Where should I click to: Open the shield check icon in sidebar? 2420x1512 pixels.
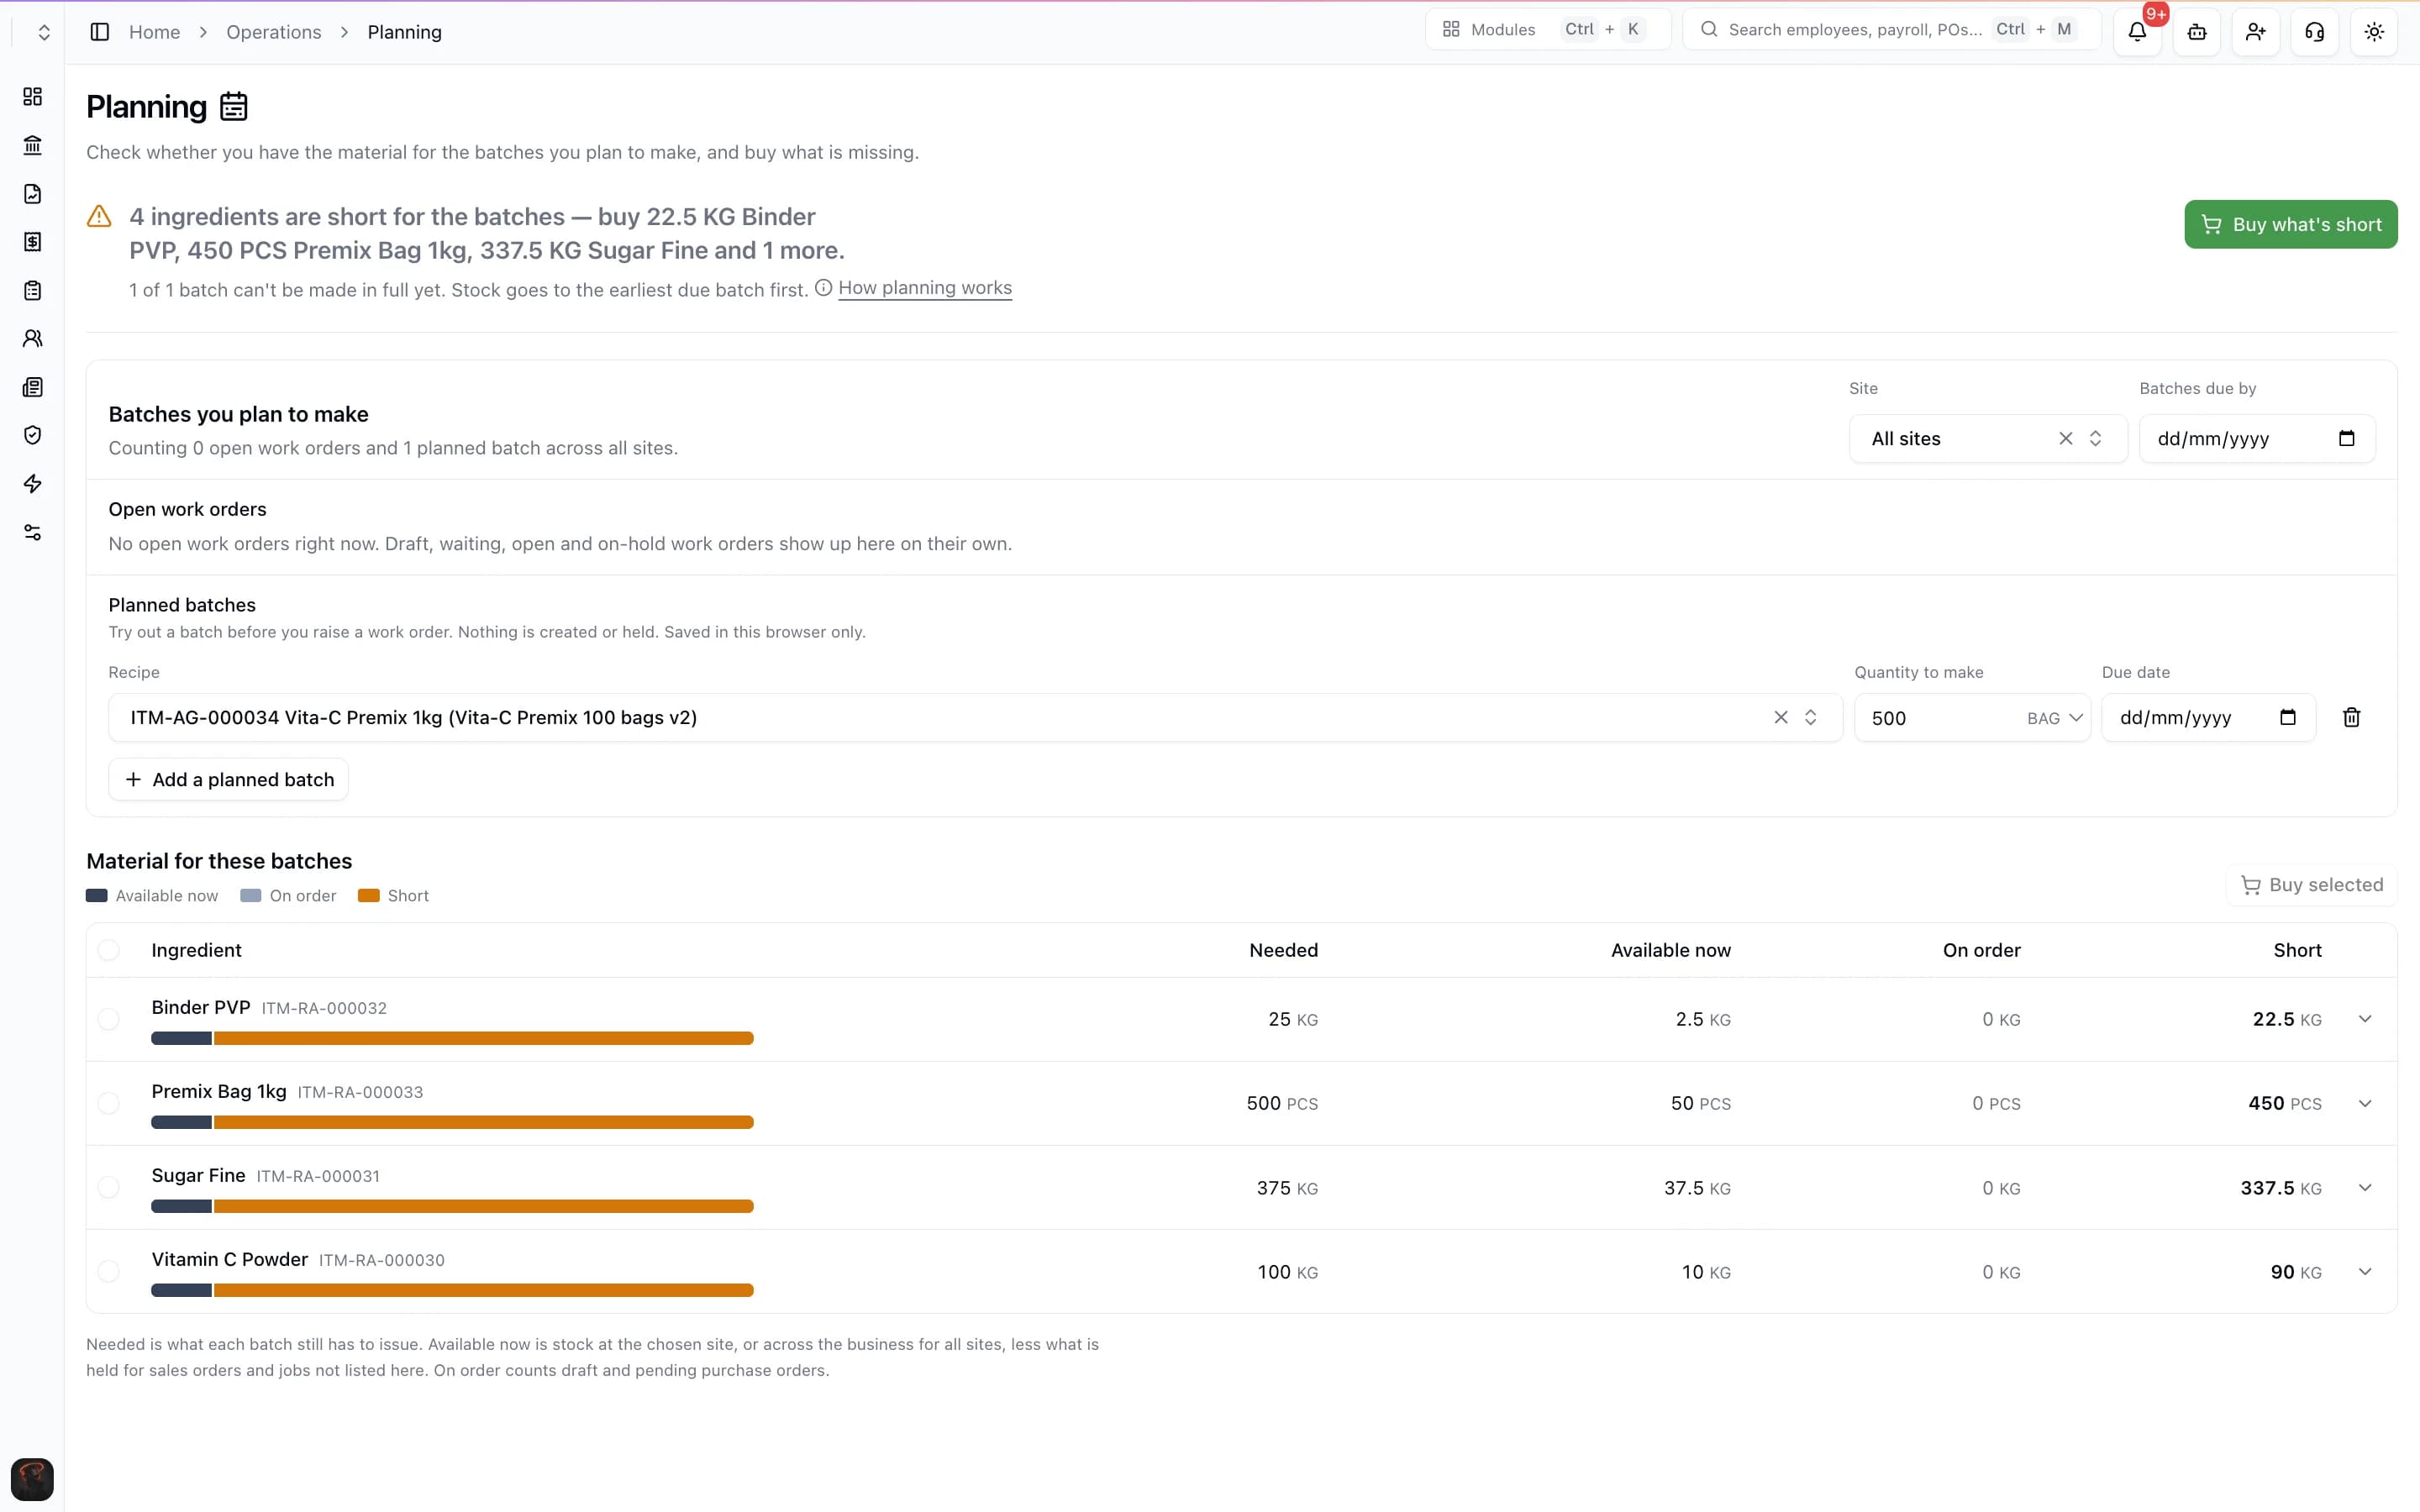click(x=32, y=435)
